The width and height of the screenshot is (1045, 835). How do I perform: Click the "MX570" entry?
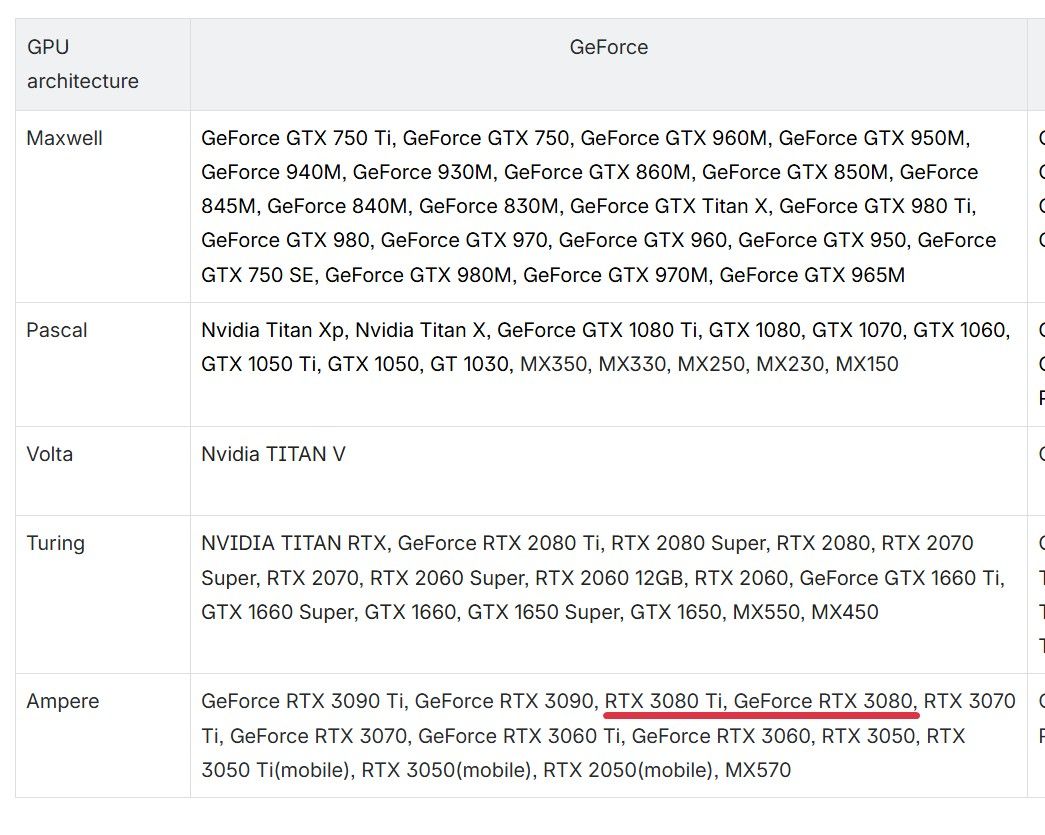[757, 770]
